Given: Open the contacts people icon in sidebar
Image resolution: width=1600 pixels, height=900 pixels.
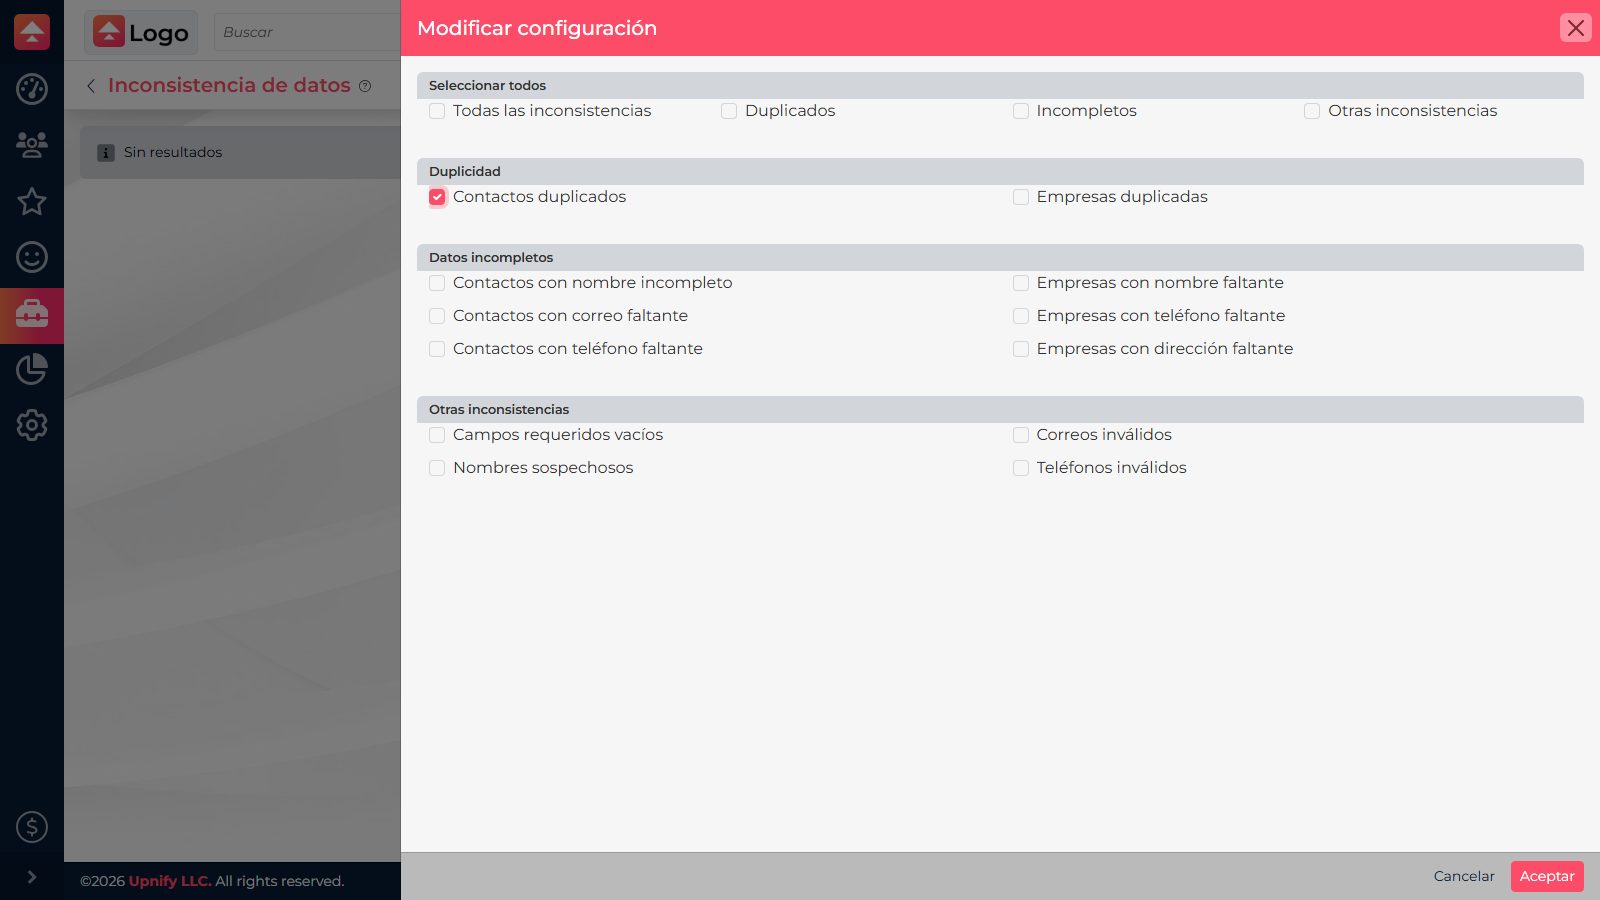Looking at the screenshot, I should (32, 145).
